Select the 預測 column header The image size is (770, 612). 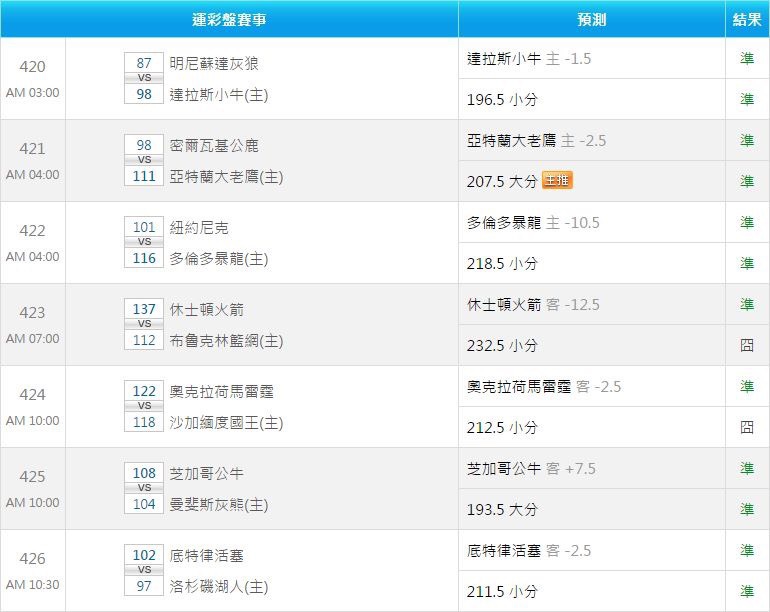coord(591,19)
